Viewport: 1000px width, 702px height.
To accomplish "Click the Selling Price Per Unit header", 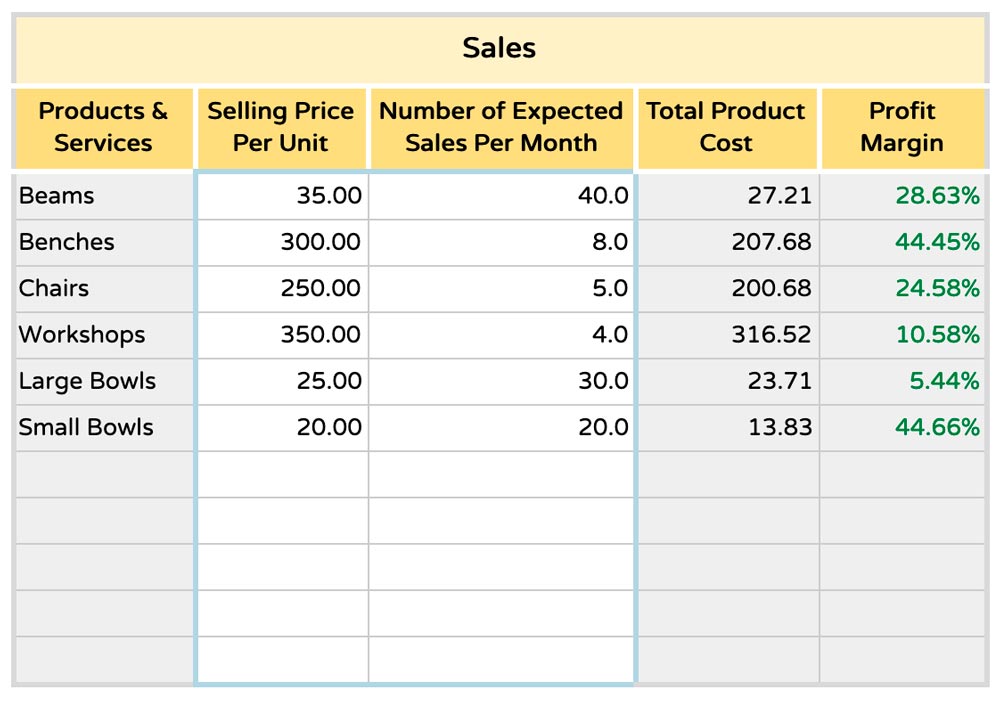I will click(281, 128).
